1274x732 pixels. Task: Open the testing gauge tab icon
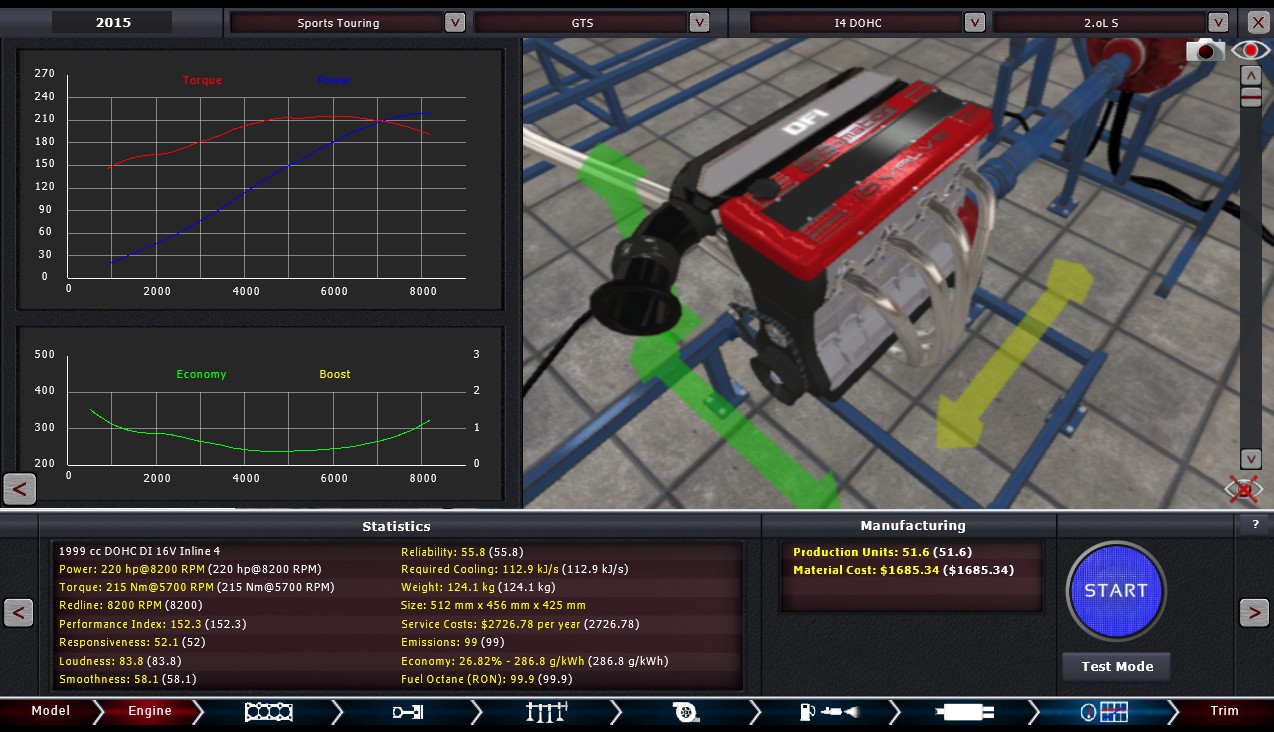(x=1103, y=711)
